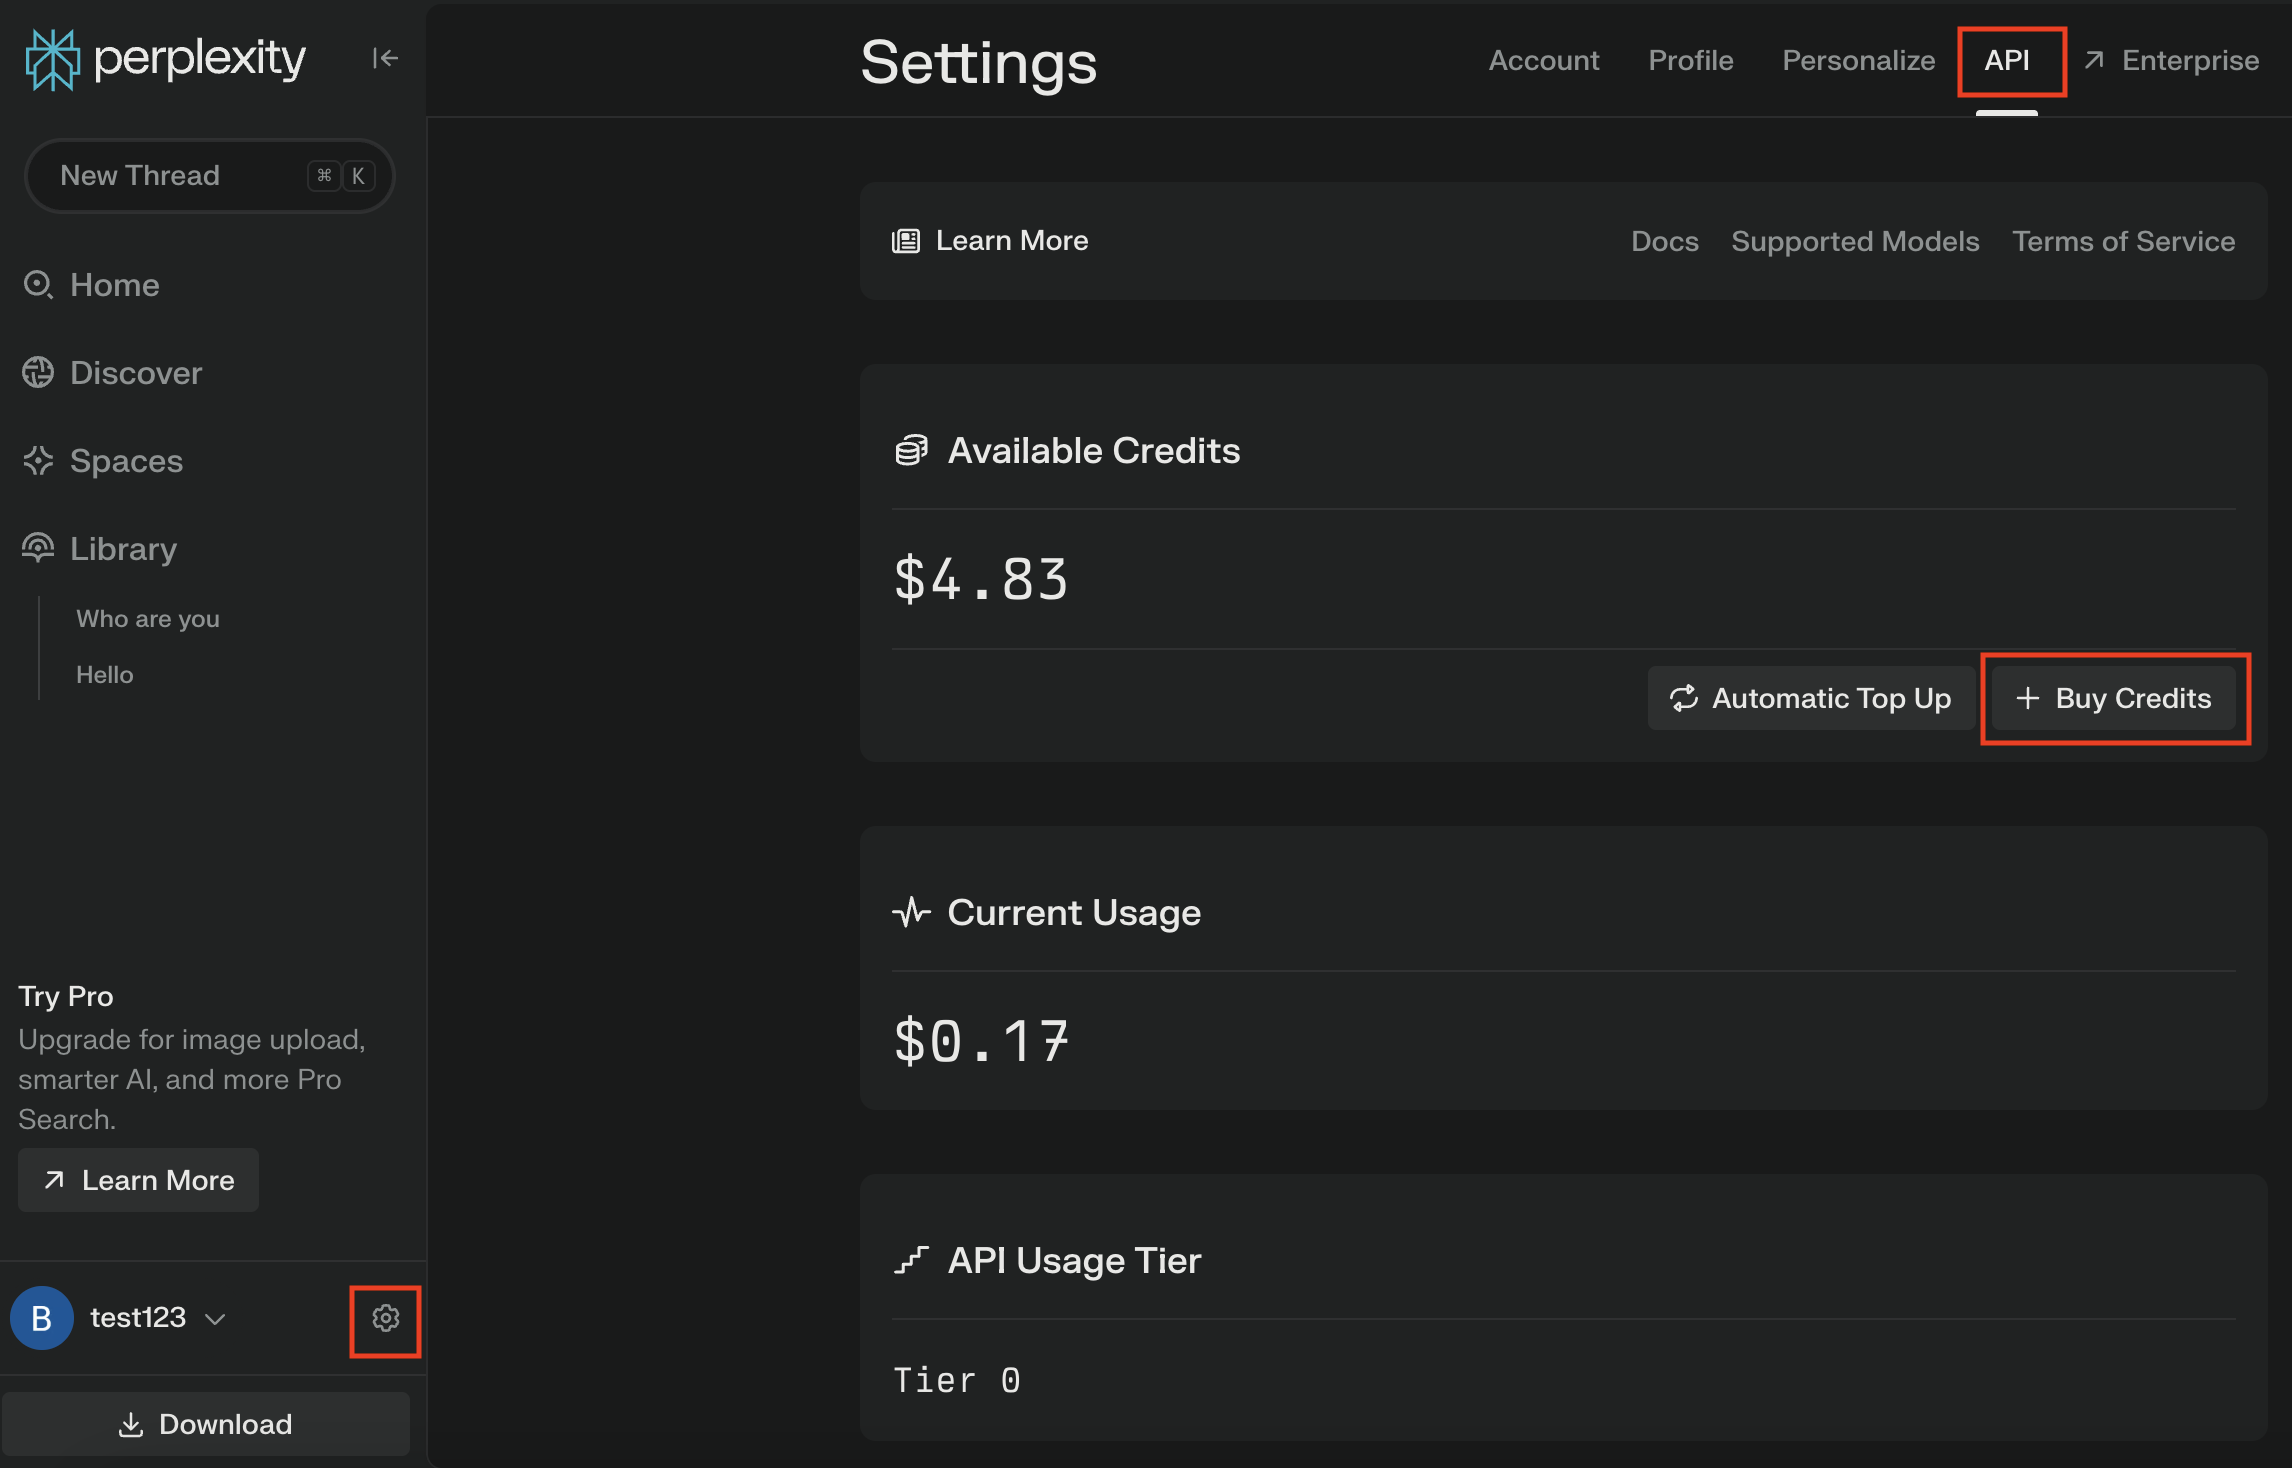Collapse the sidebar with the arrow icon
Image resolution: width=2292 pixels, height=1468 pixels.
point(385,59)
